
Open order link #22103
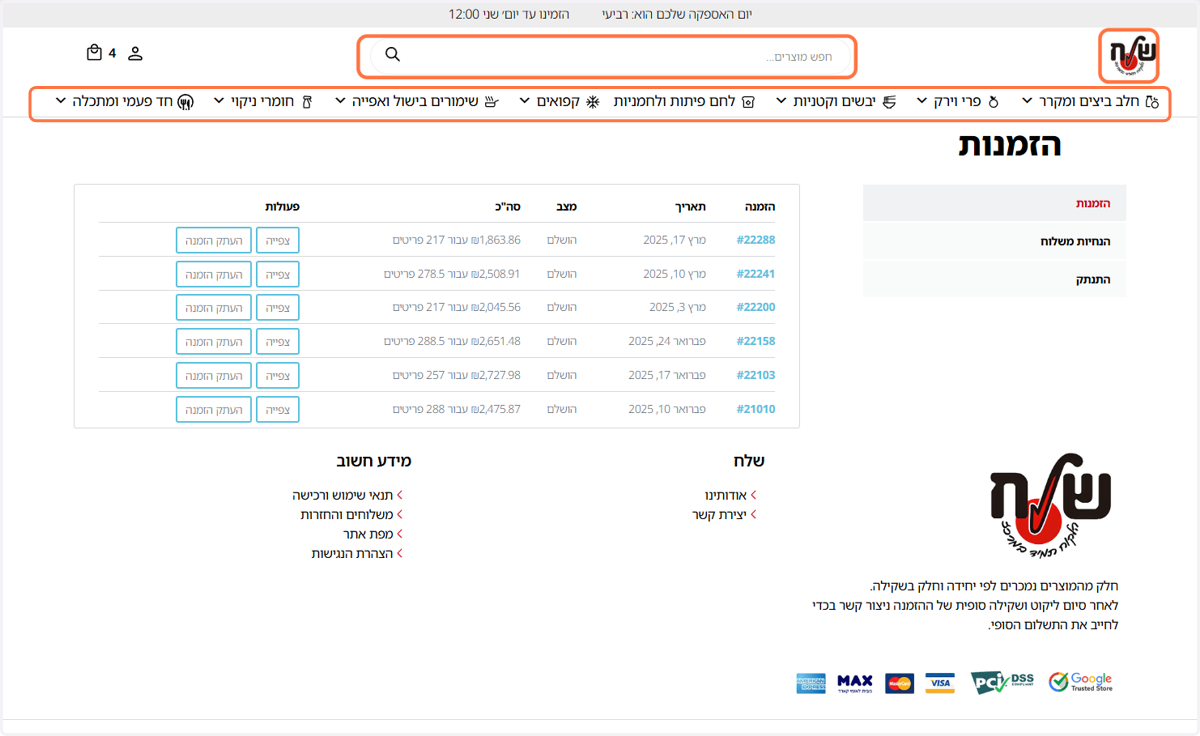[x=756, y=375]
